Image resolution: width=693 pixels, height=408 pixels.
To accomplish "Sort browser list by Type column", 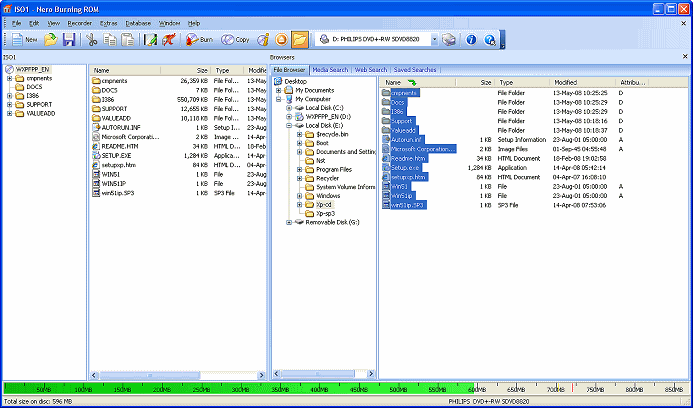I will point(522,82).
